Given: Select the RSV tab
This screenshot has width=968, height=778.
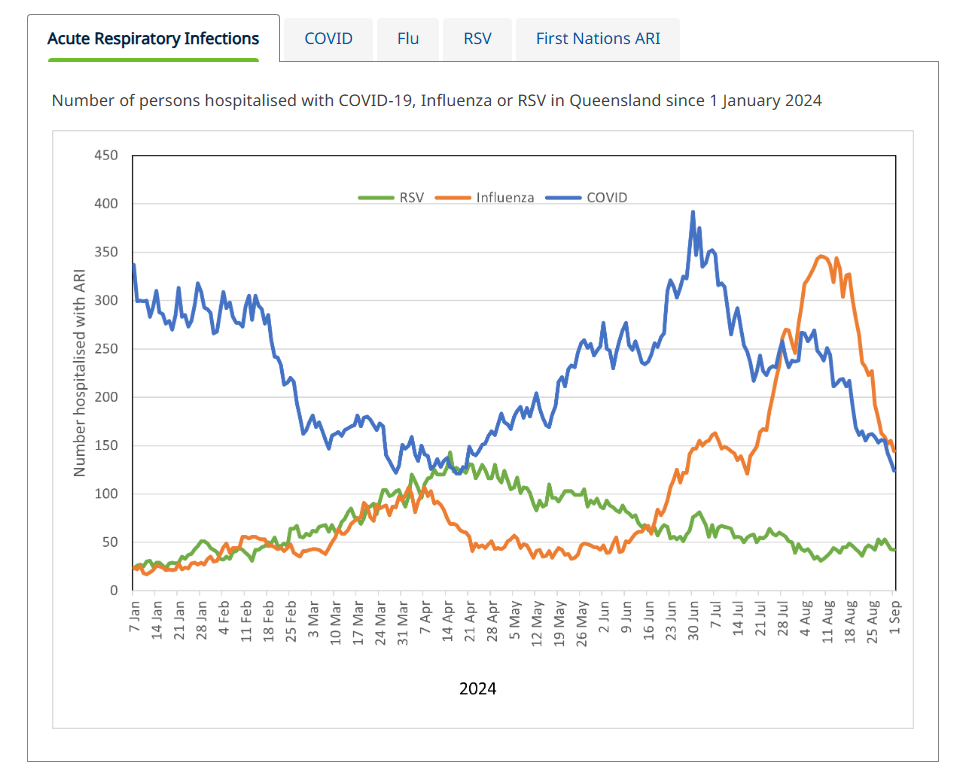Looking at the screenshot, I should coord(477,39).
